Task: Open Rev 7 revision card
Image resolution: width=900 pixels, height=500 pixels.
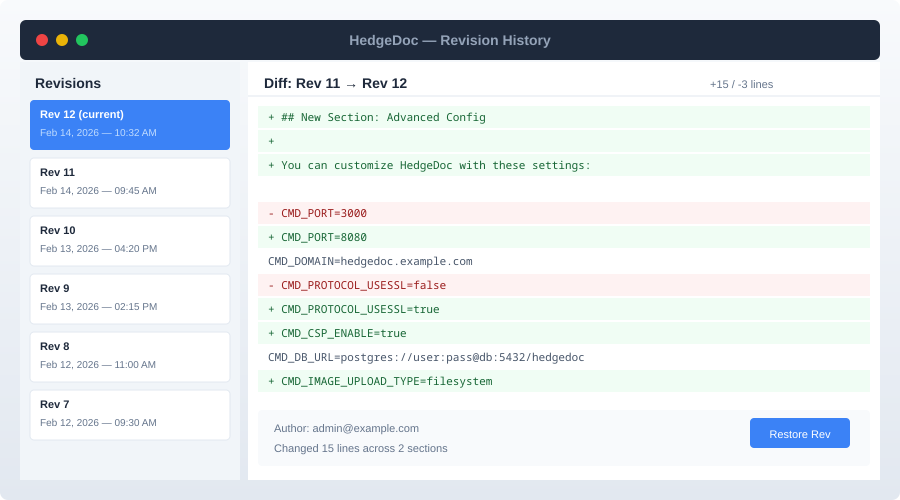Action: [130, 415]
